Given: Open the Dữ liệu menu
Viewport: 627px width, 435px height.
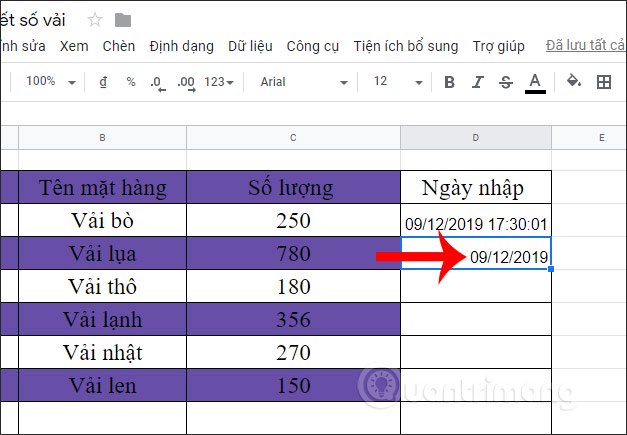Looking at the screenshot, I should [250, 46].
